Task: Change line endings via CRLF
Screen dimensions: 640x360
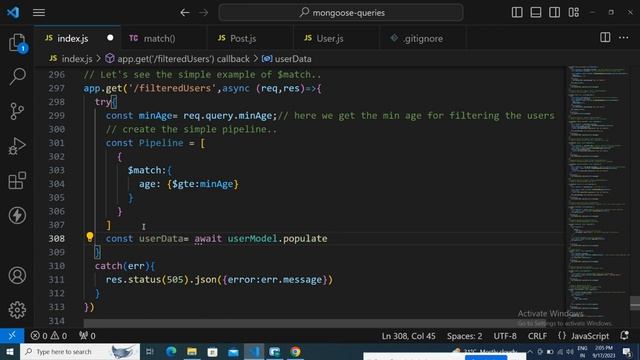Action: tap(537, 336)
